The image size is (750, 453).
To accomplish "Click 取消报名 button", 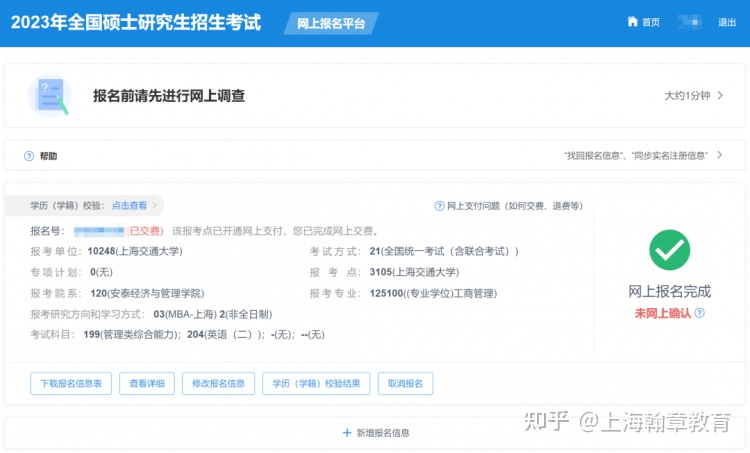I will [405, 384].
